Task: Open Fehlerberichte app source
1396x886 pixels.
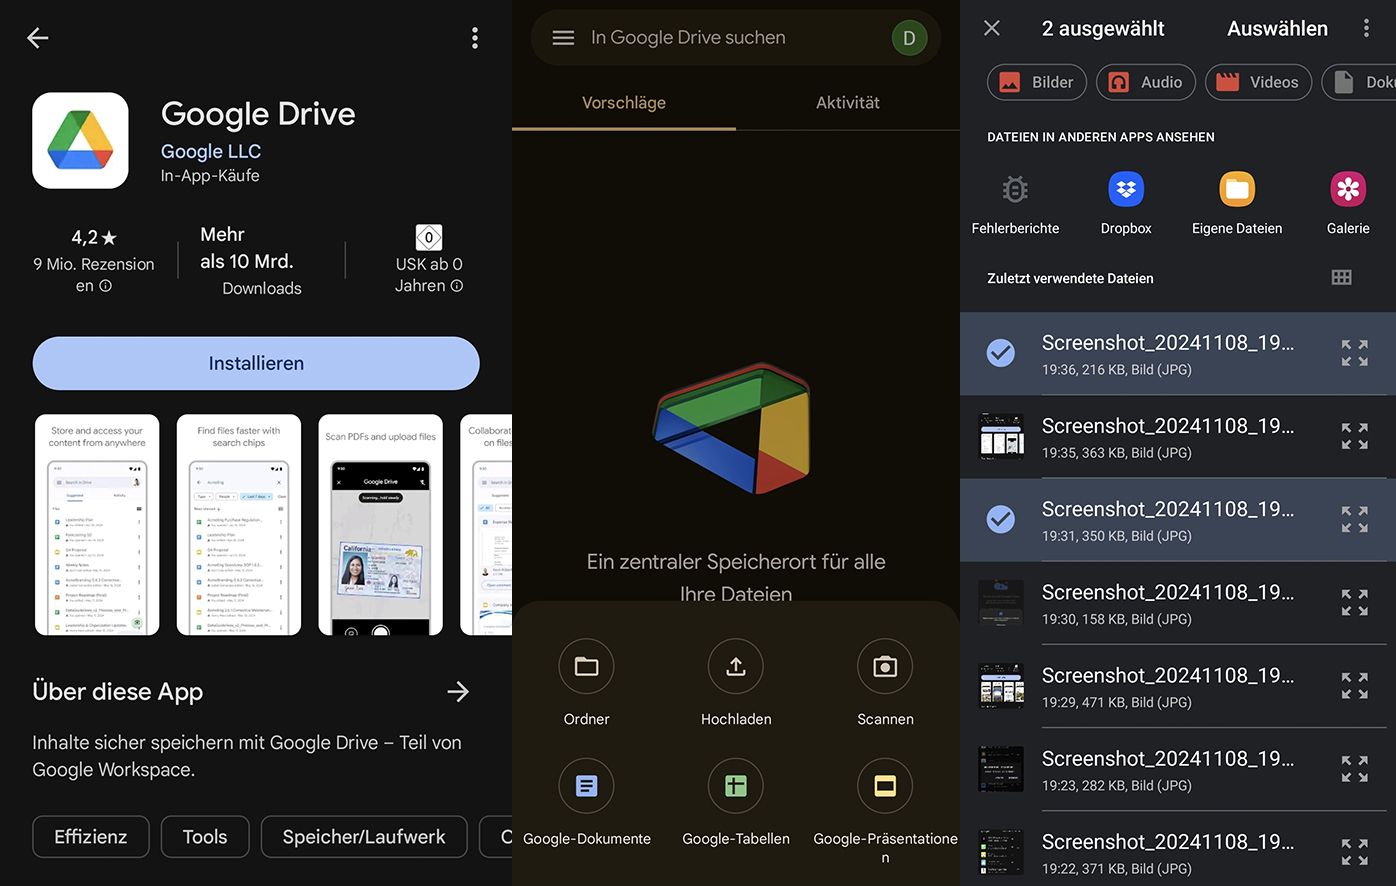Action: tap(1015, 204)
